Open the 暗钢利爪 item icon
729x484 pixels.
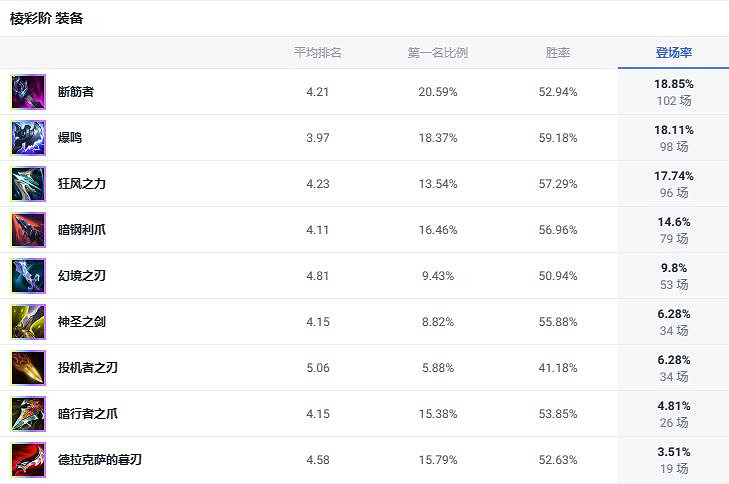point(28,230)
